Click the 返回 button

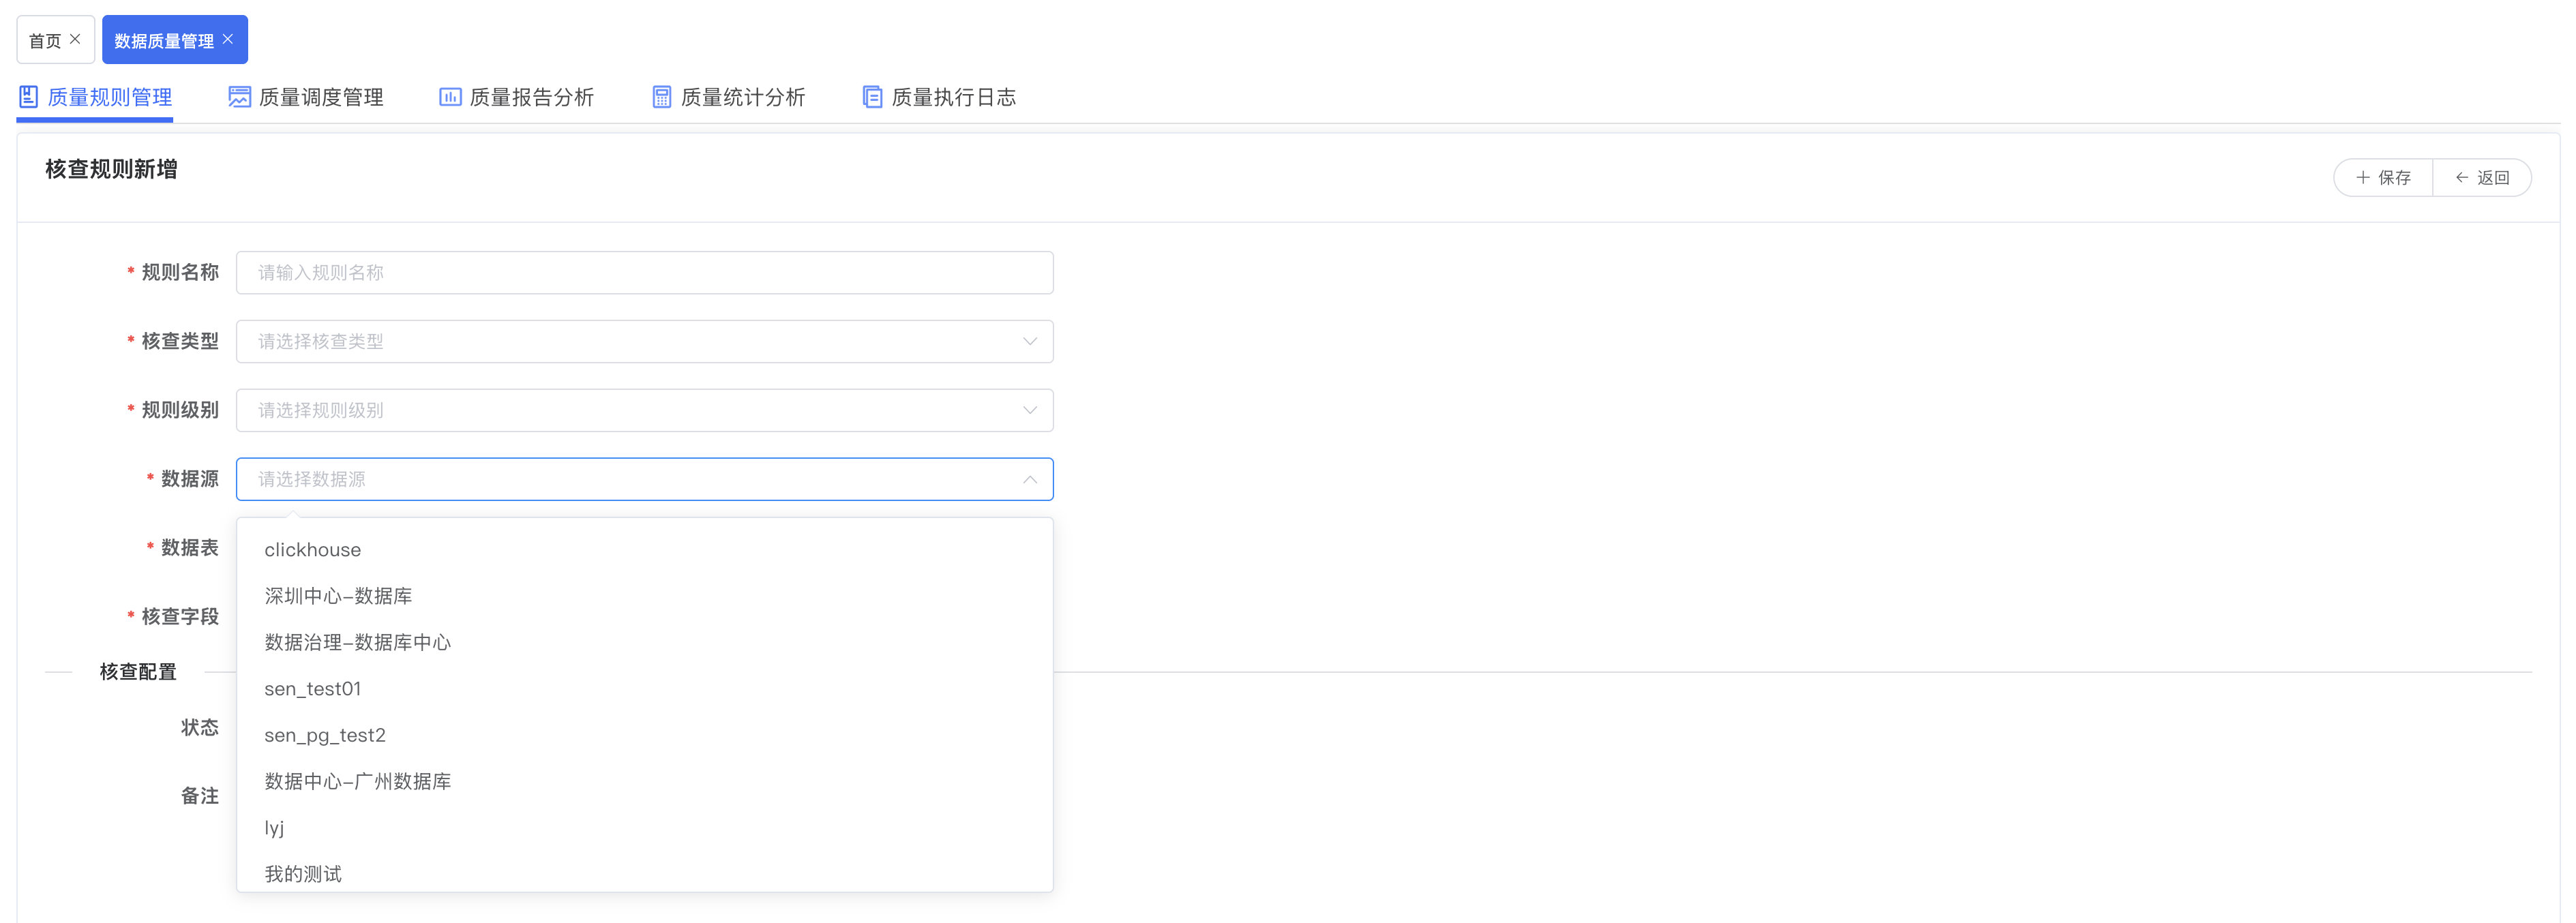(2482, 178)
